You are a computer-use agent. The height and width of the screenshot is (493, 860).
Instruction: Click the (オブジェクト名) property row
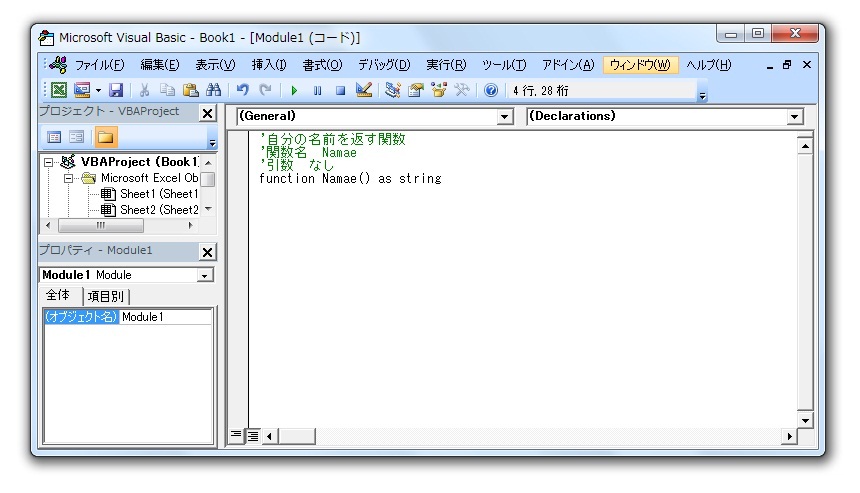click(x=81, y=317)
